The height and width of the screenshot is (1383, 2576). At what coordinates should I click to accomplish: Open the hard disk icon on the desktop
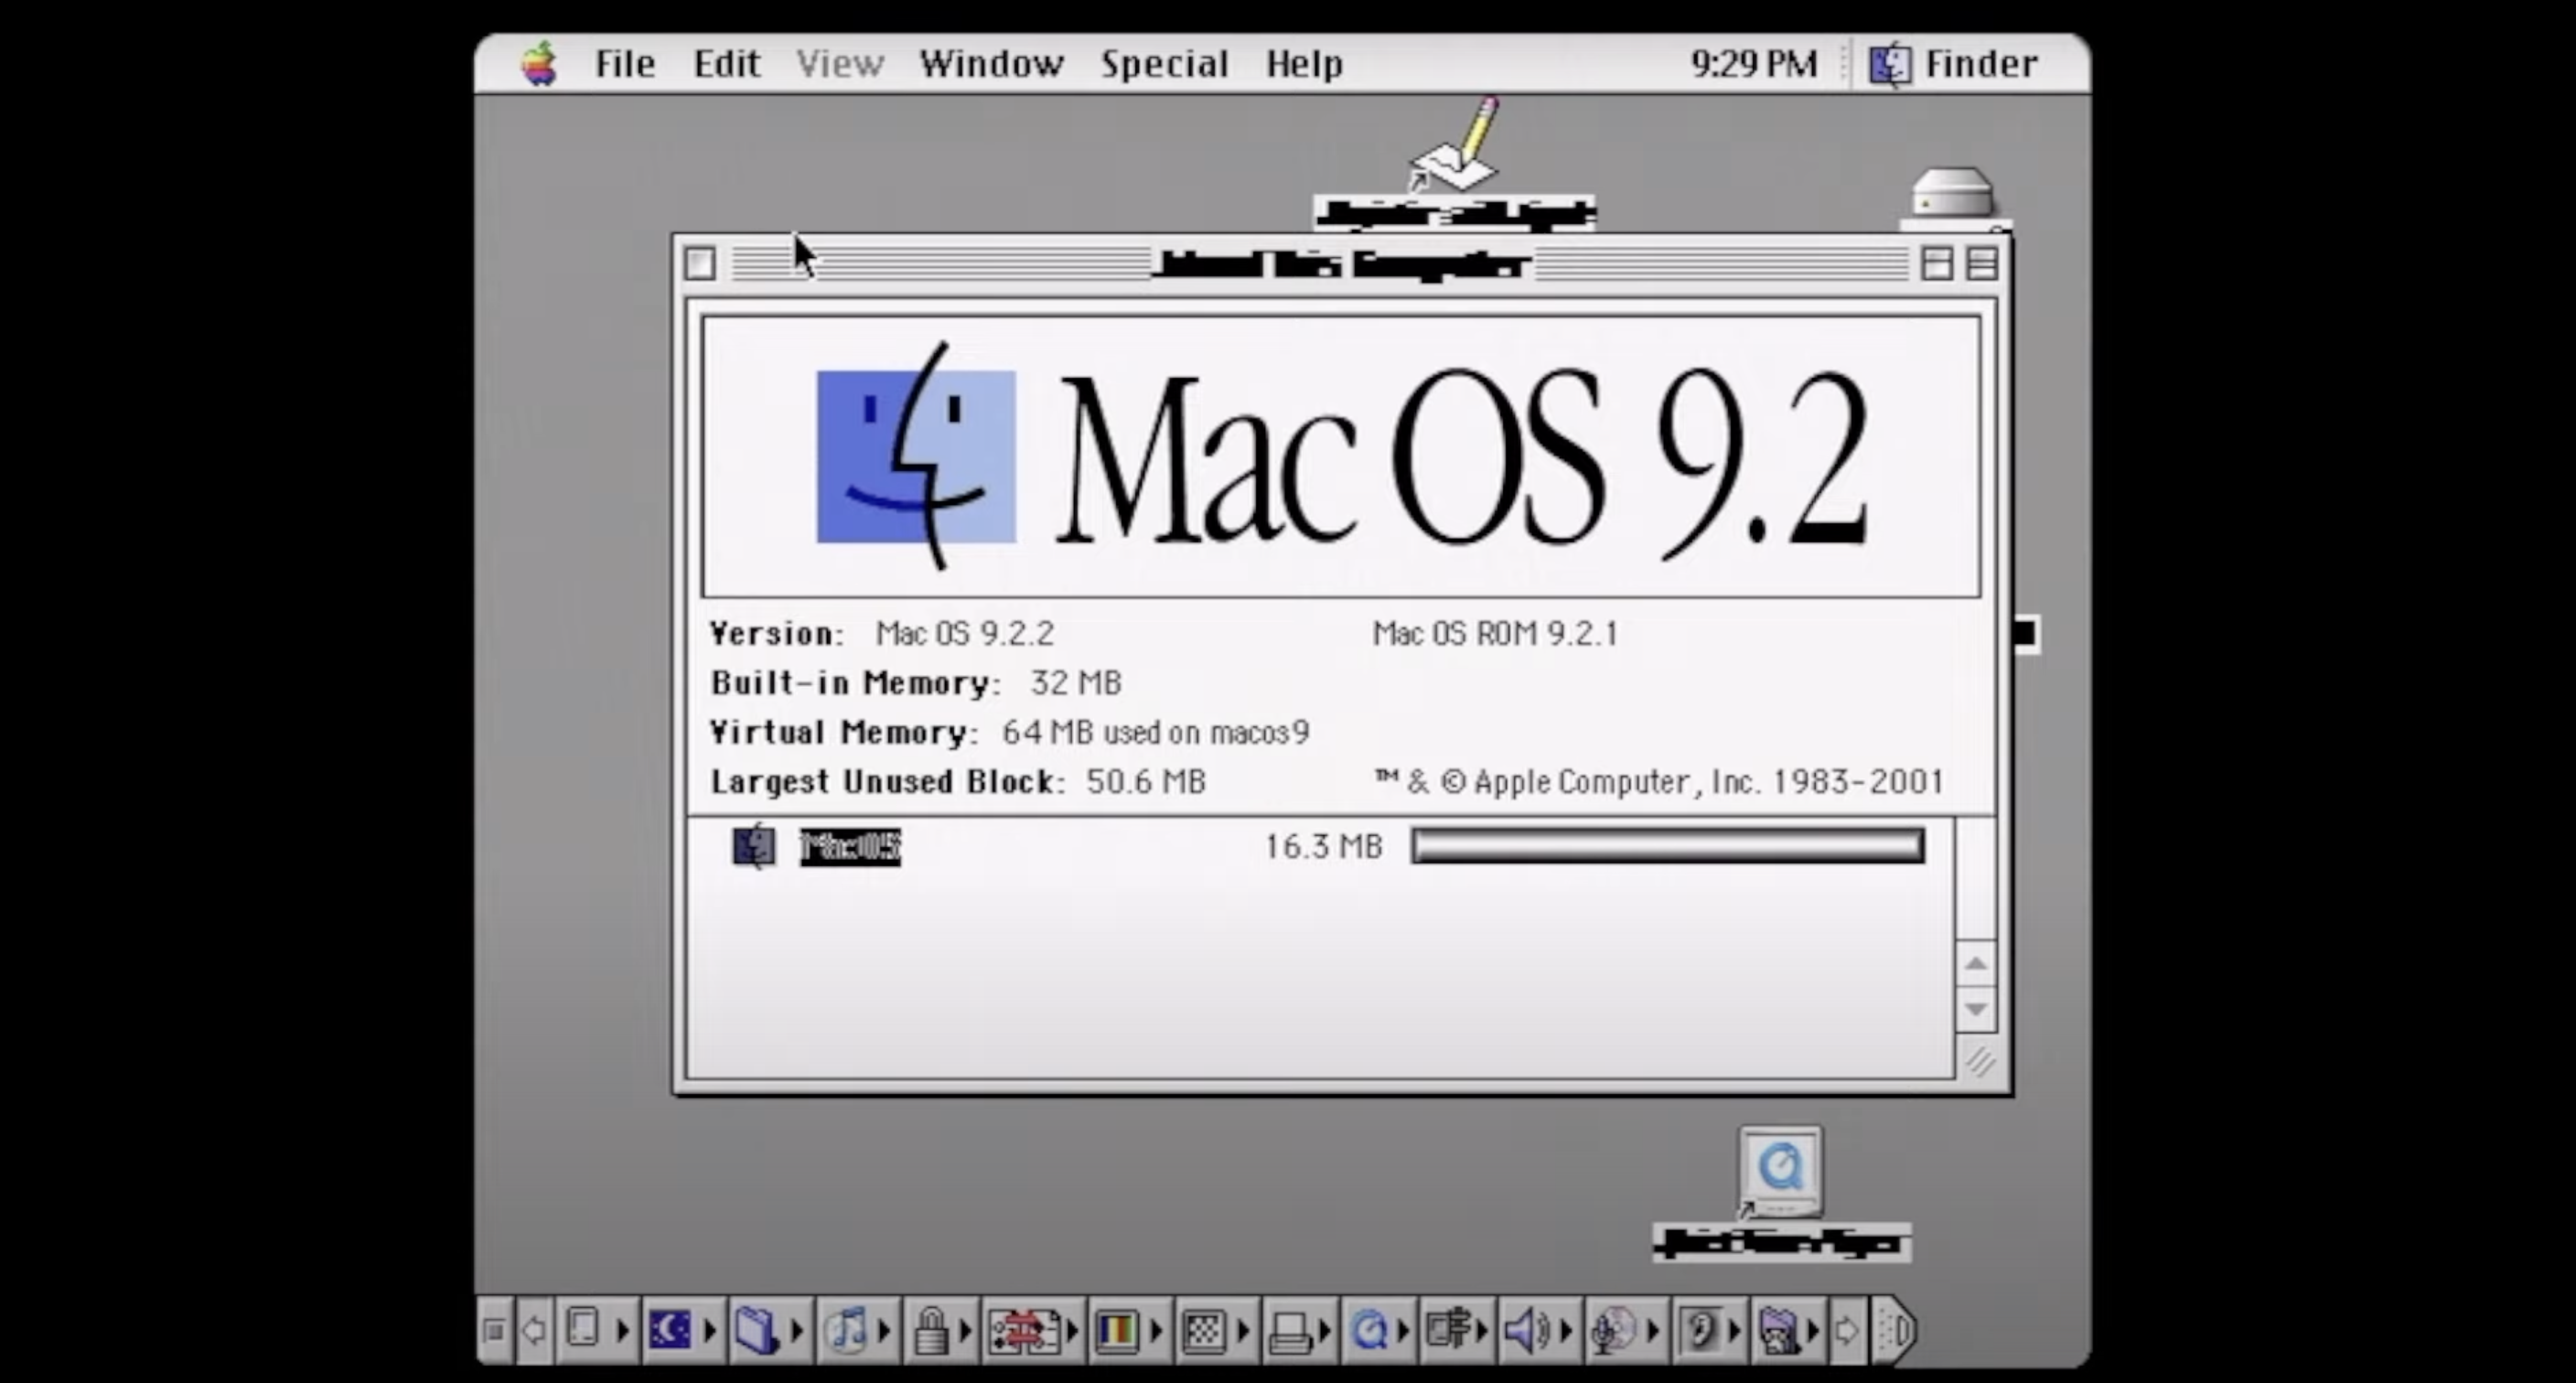coord(1952,194)
